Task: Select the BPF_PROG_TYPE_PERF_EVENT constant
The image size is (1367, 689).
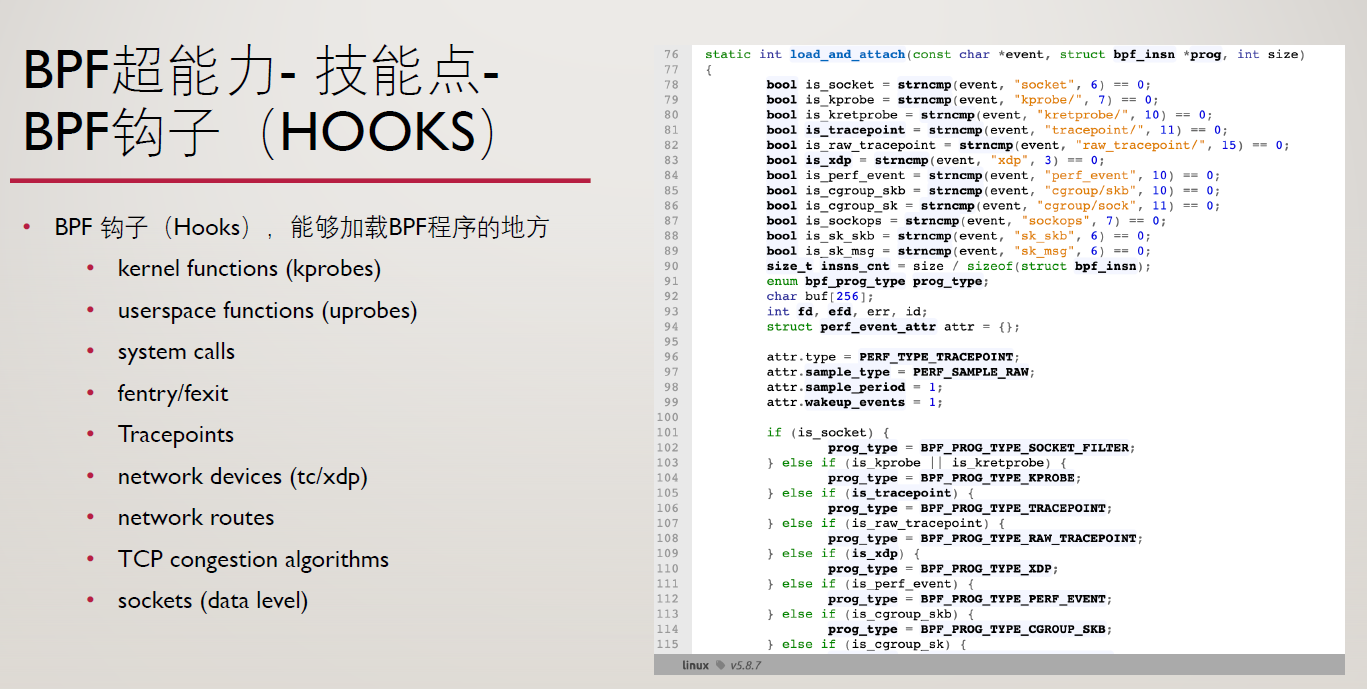Action: [1013, 599]
